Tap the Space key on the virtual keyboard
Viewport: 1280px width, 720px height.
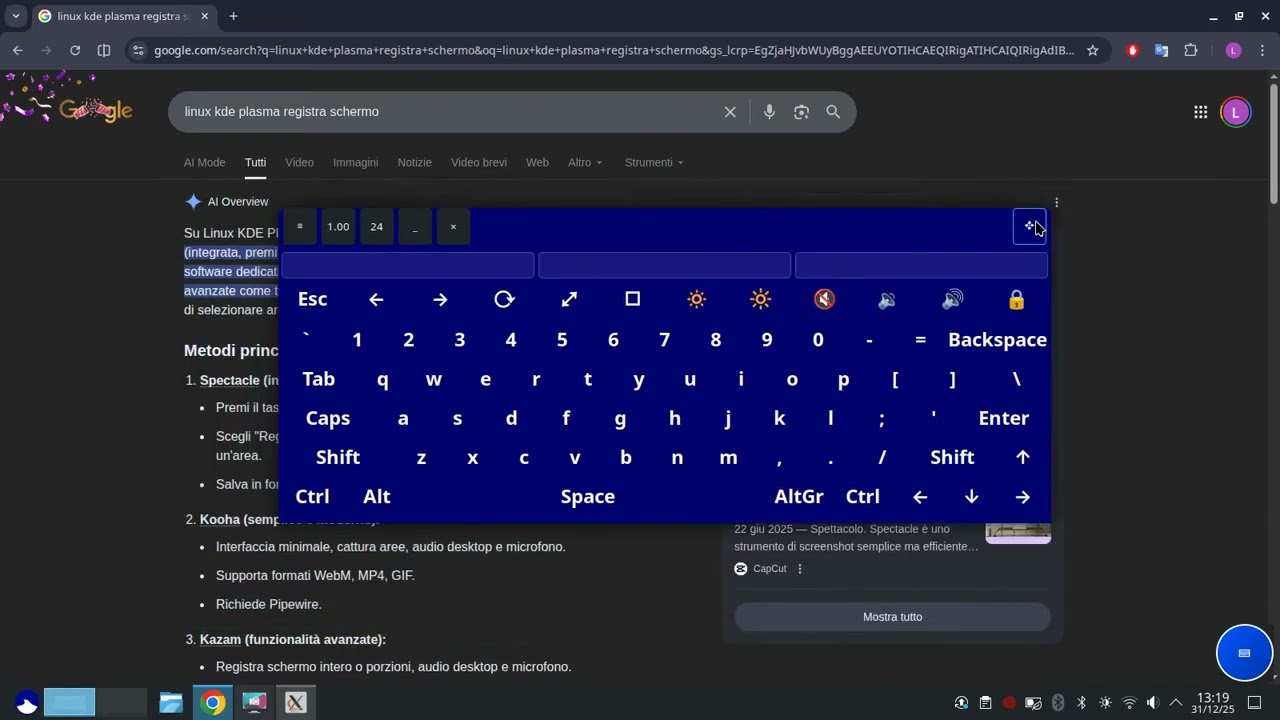(x=587, y=496)
